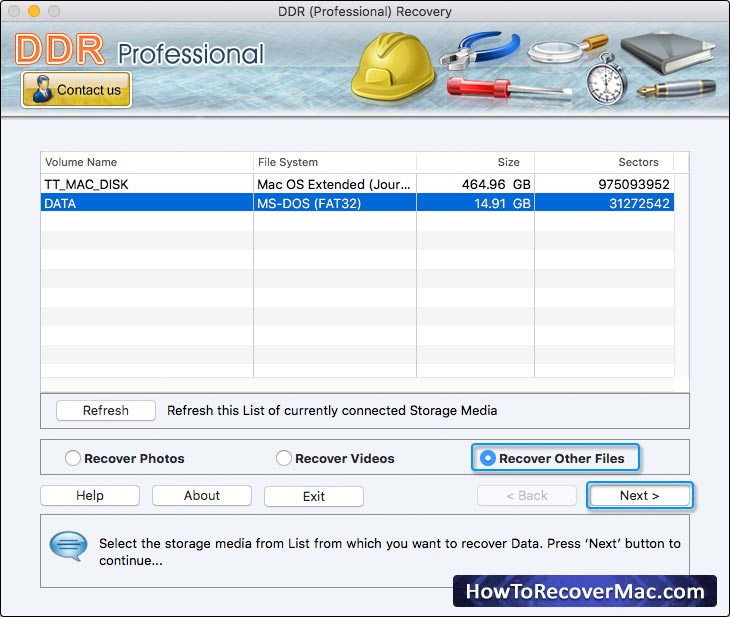Open the Help button
The height and width of the screenshot is (617, 730).
click(x=90, y=495)
